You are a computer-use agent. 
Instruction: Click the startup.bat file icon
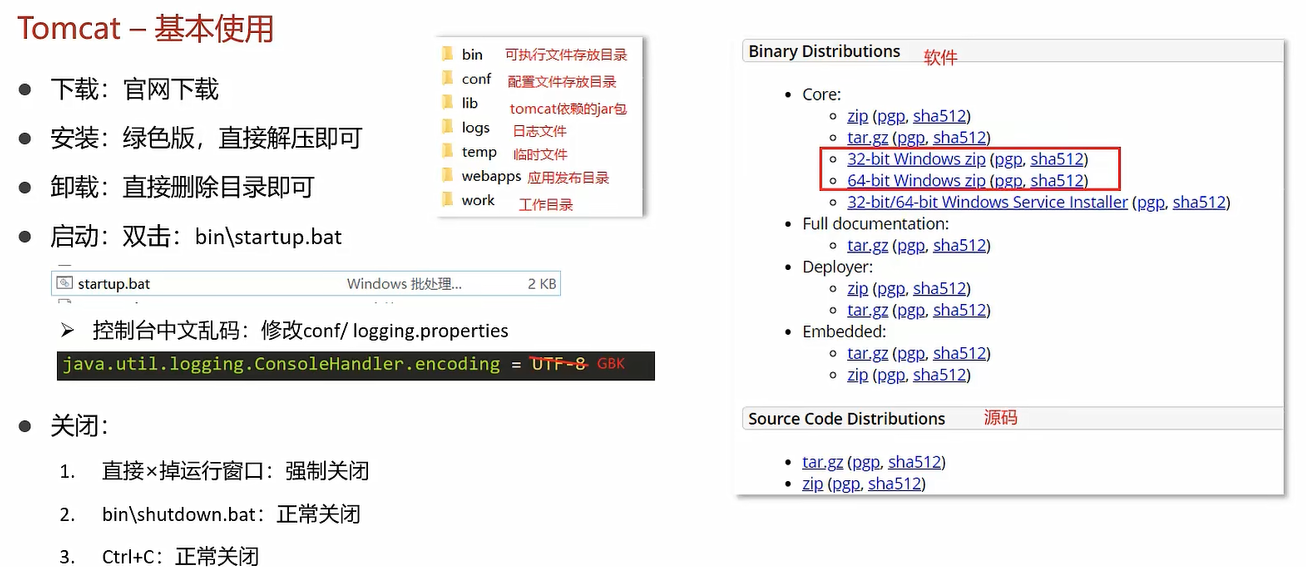coord(65,284)
